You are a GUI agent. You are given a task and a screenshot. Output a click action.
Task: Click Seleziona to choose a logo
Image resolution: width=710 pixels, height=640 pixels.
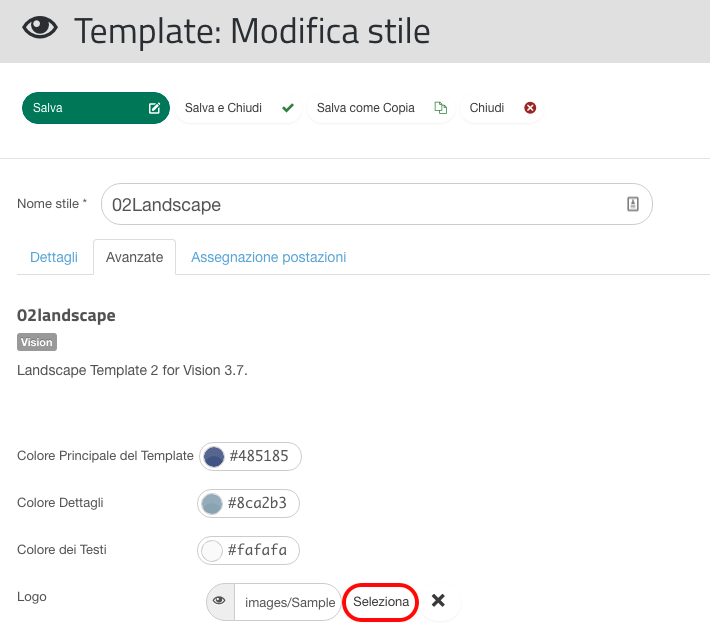(x=381, y=602)
